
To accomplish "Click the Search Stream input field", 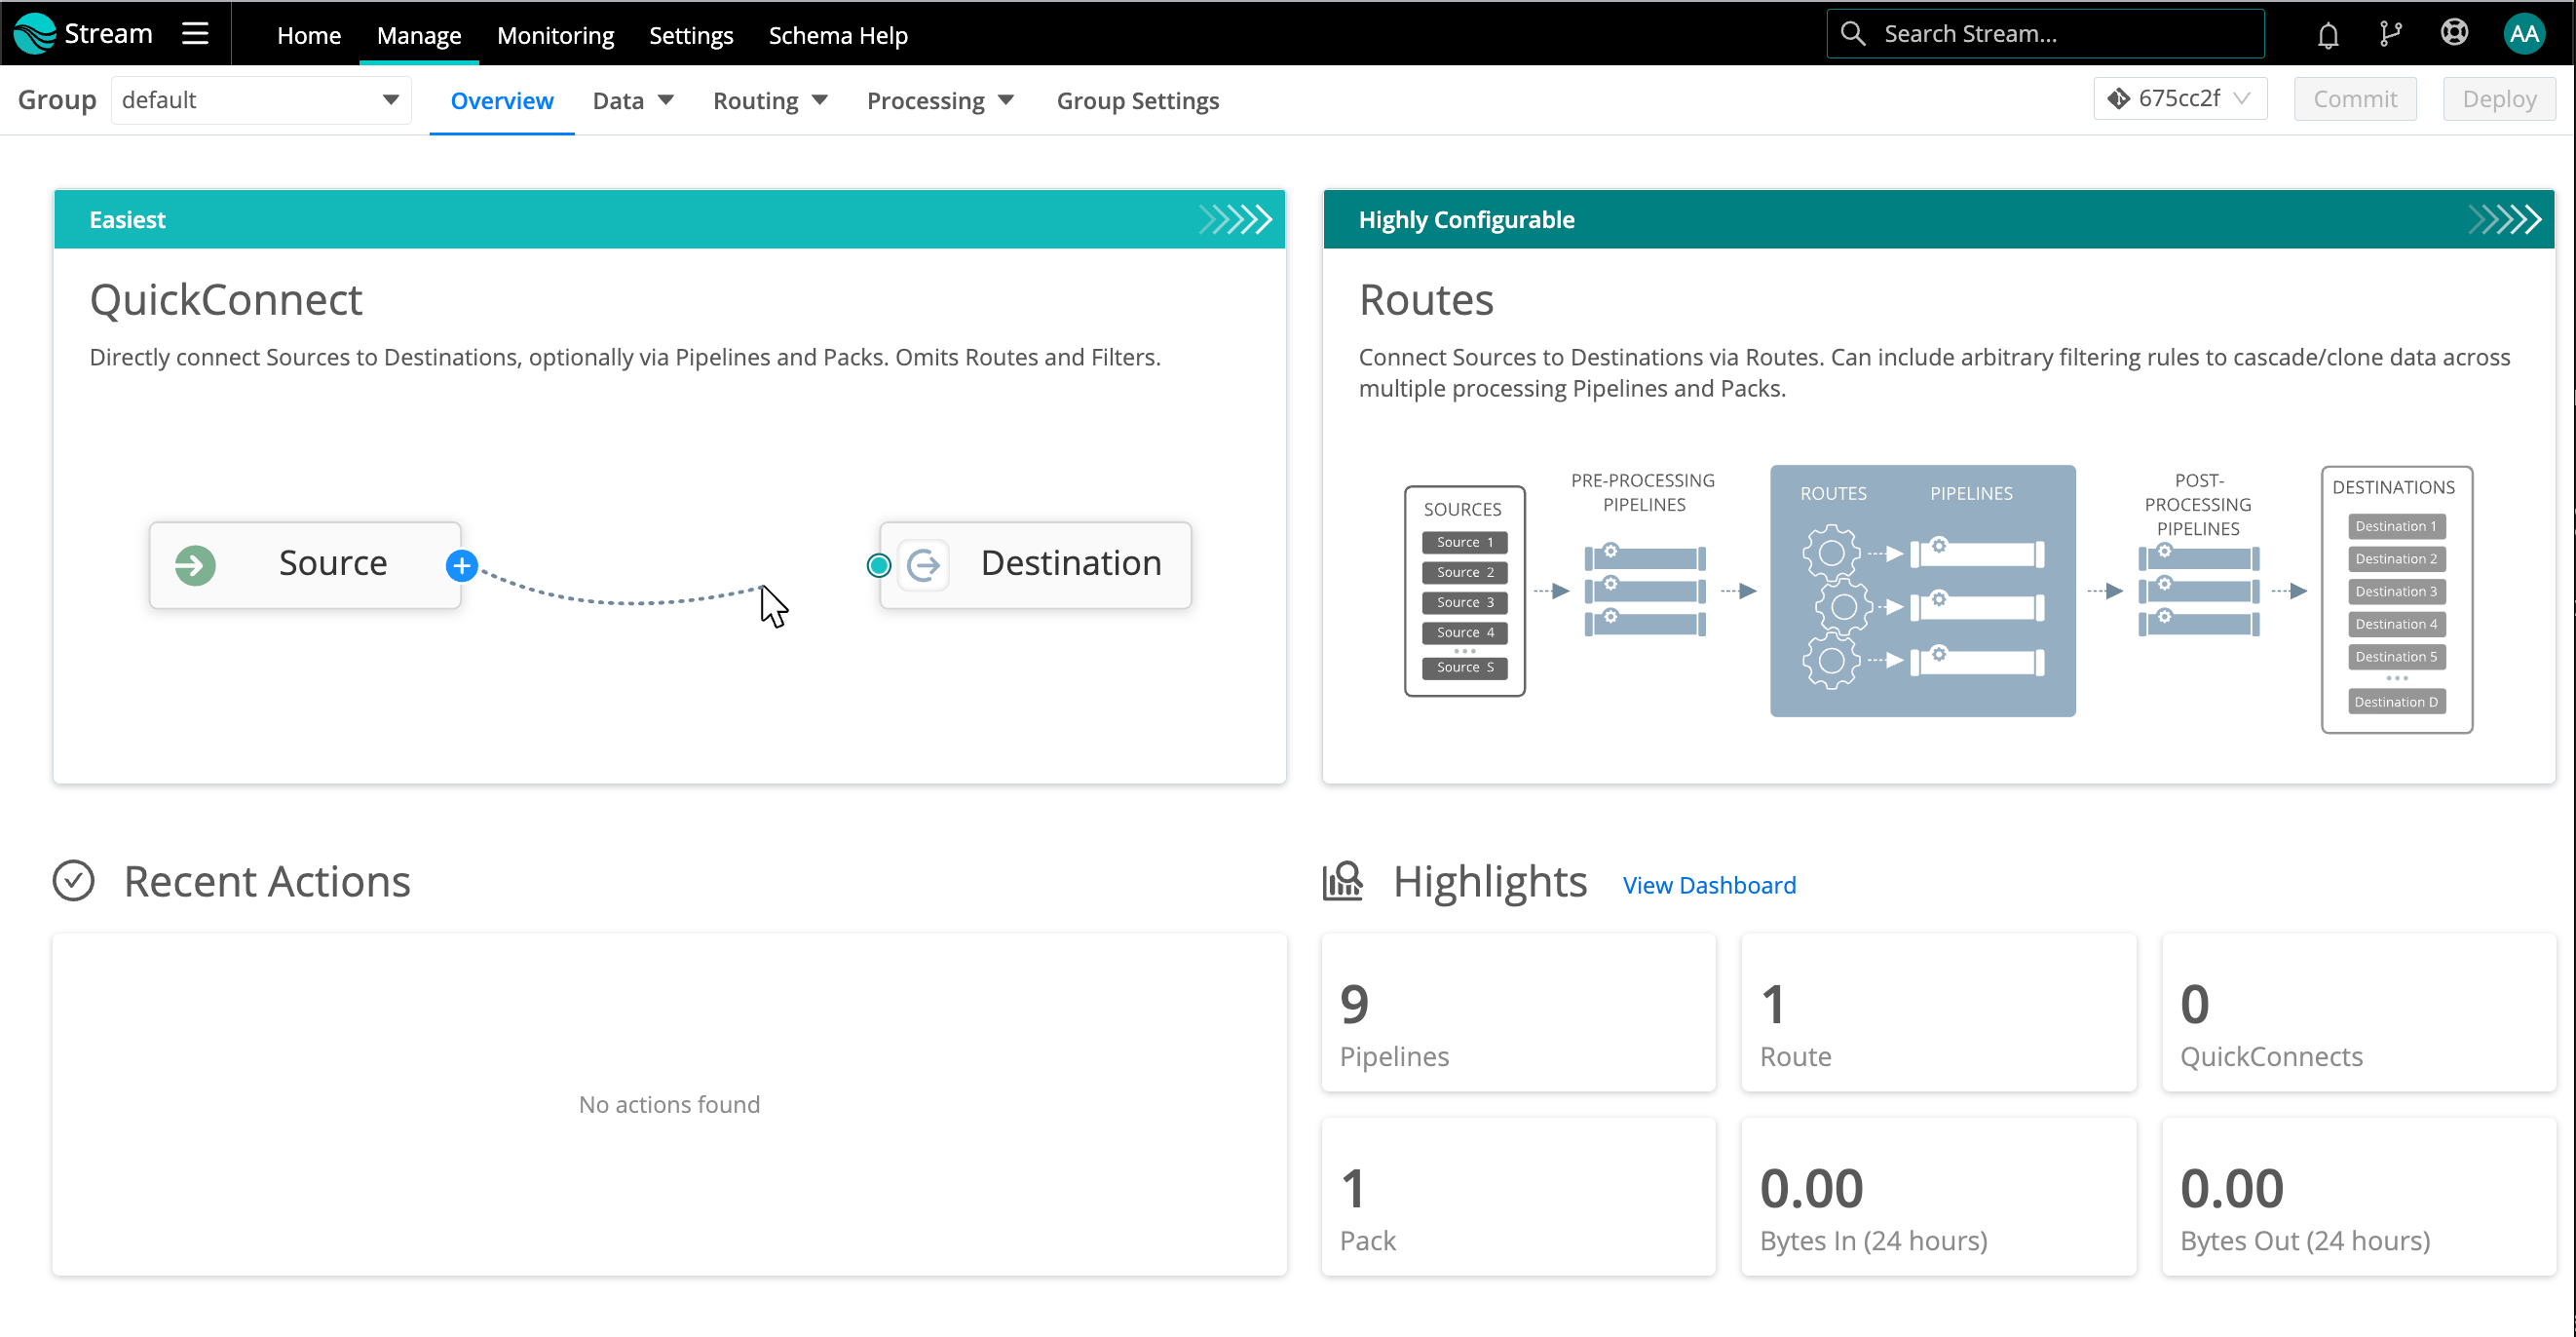I will click(x=2060, y=34).
